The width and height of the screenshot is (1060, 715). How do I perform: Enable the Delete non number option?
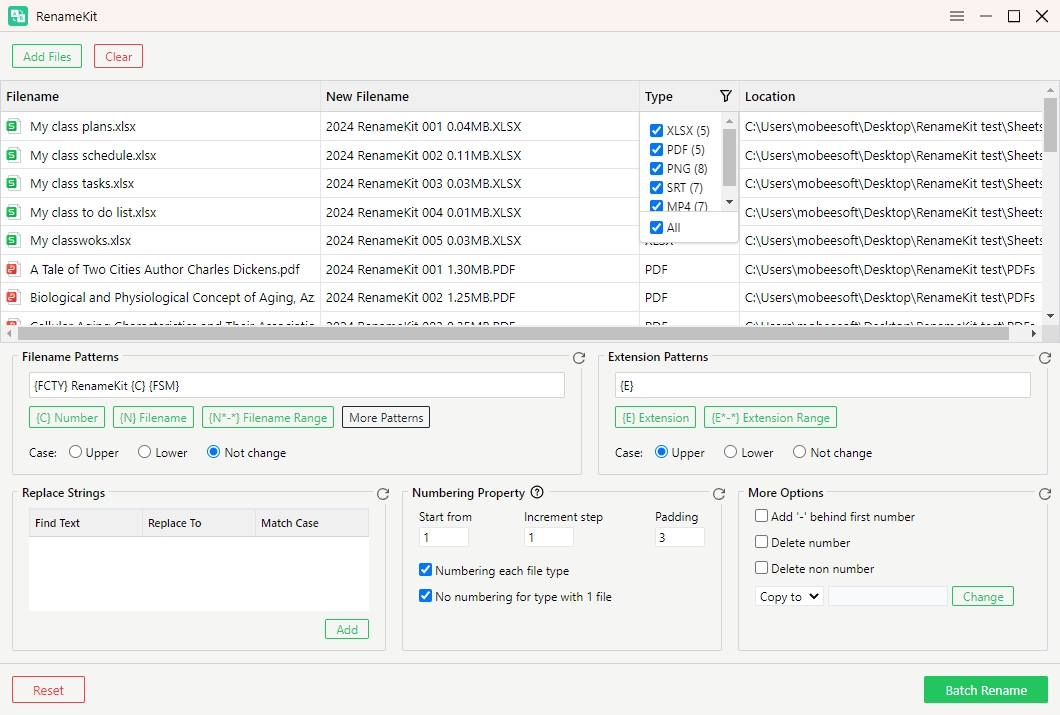[762, 568]
